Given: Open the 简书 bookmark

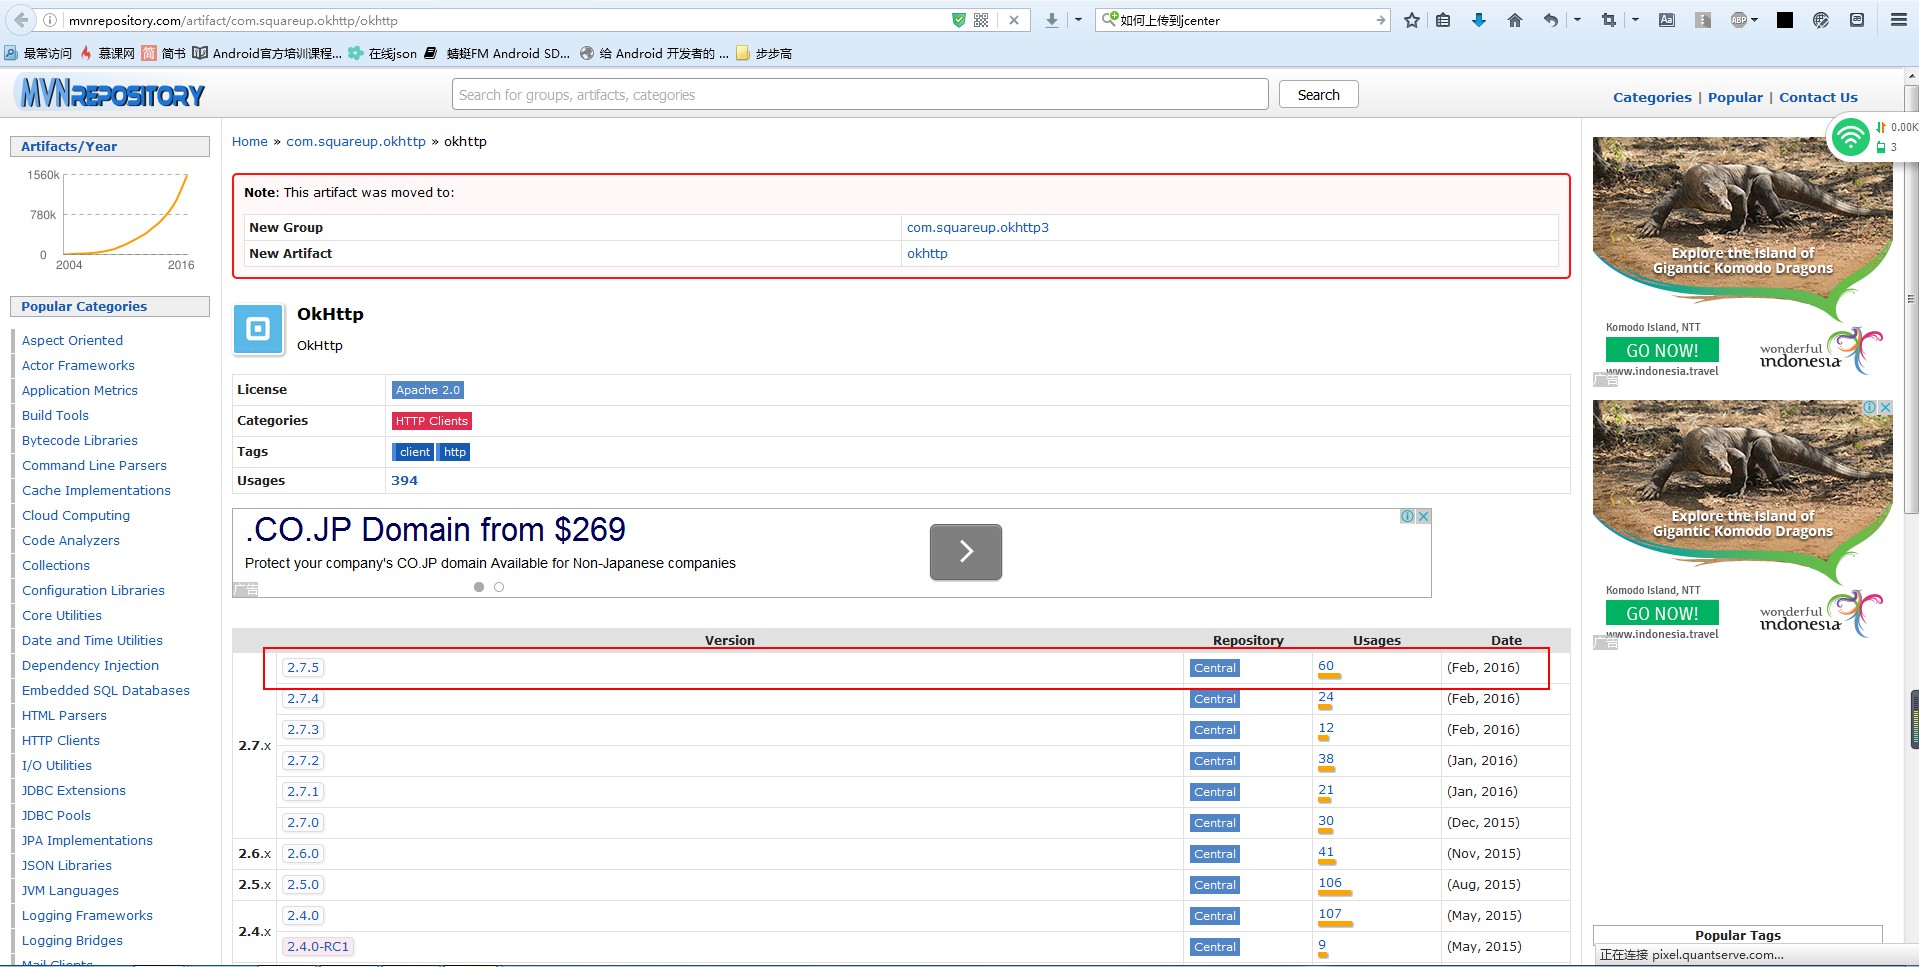Looking at the screenshot, I should [164, 53].
